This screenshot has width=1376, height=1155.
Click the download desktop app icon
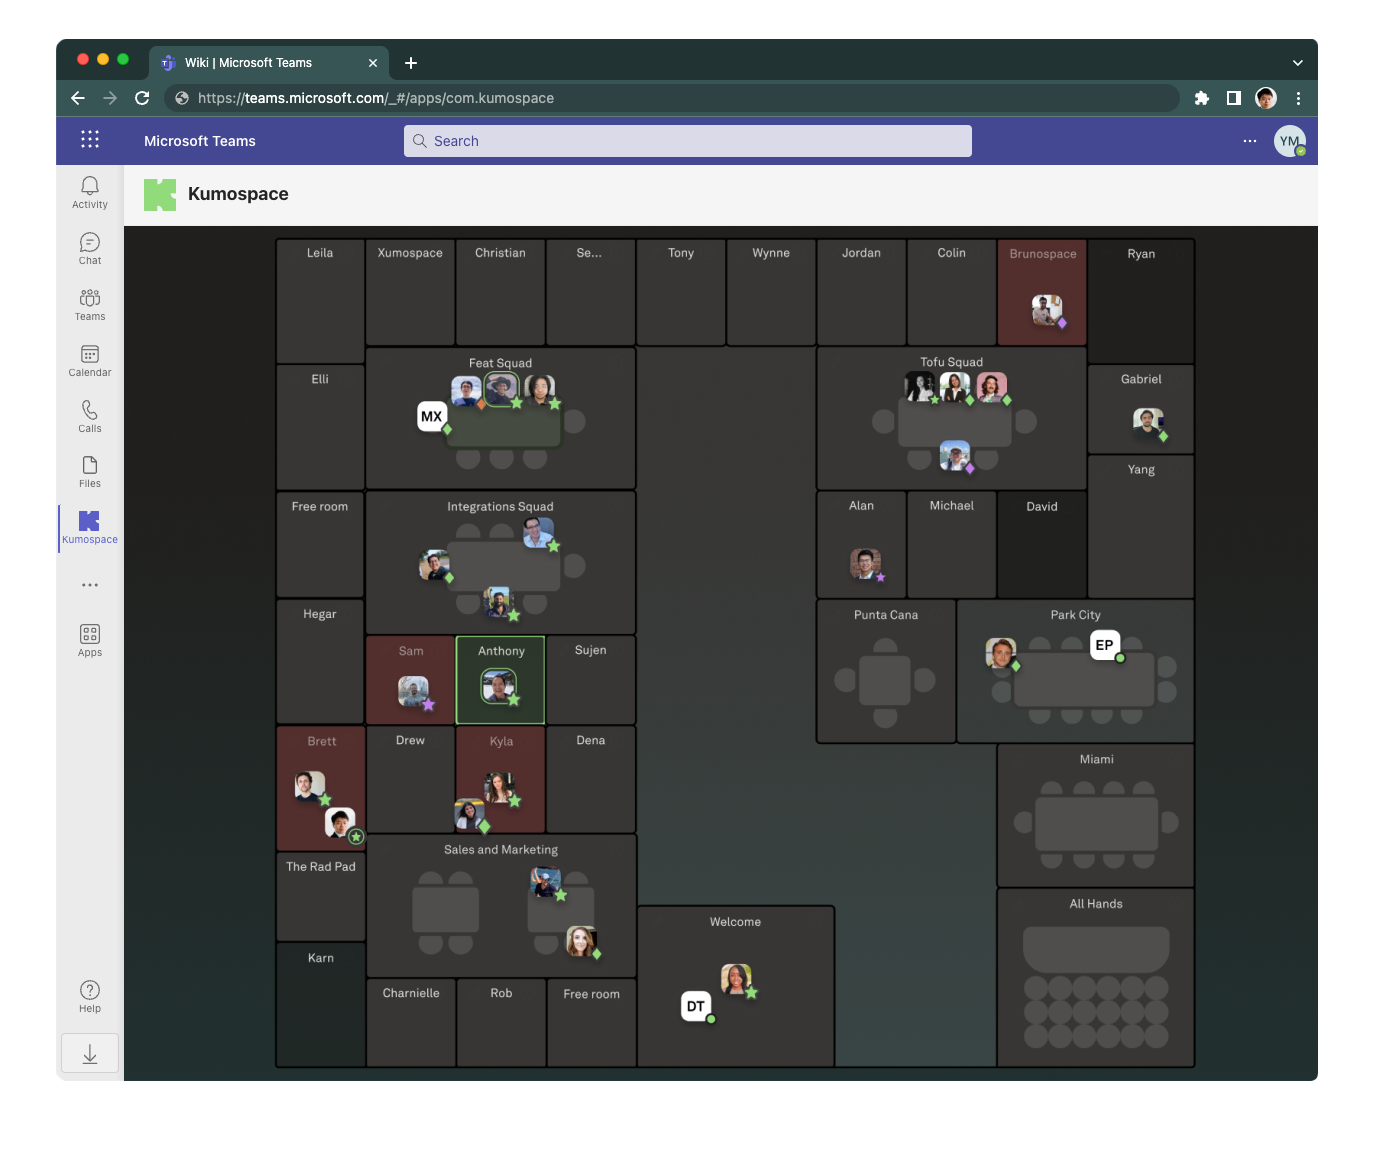tap(89, 1053)
